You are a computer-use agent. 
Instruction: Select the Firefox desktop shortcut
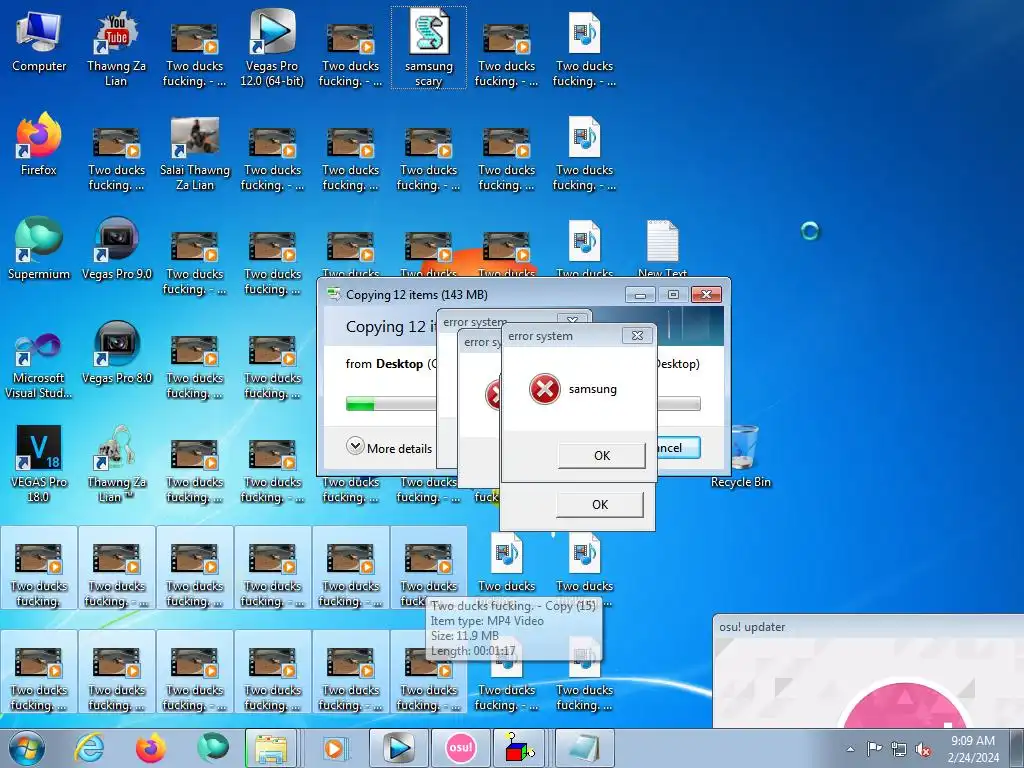[39, 145]
